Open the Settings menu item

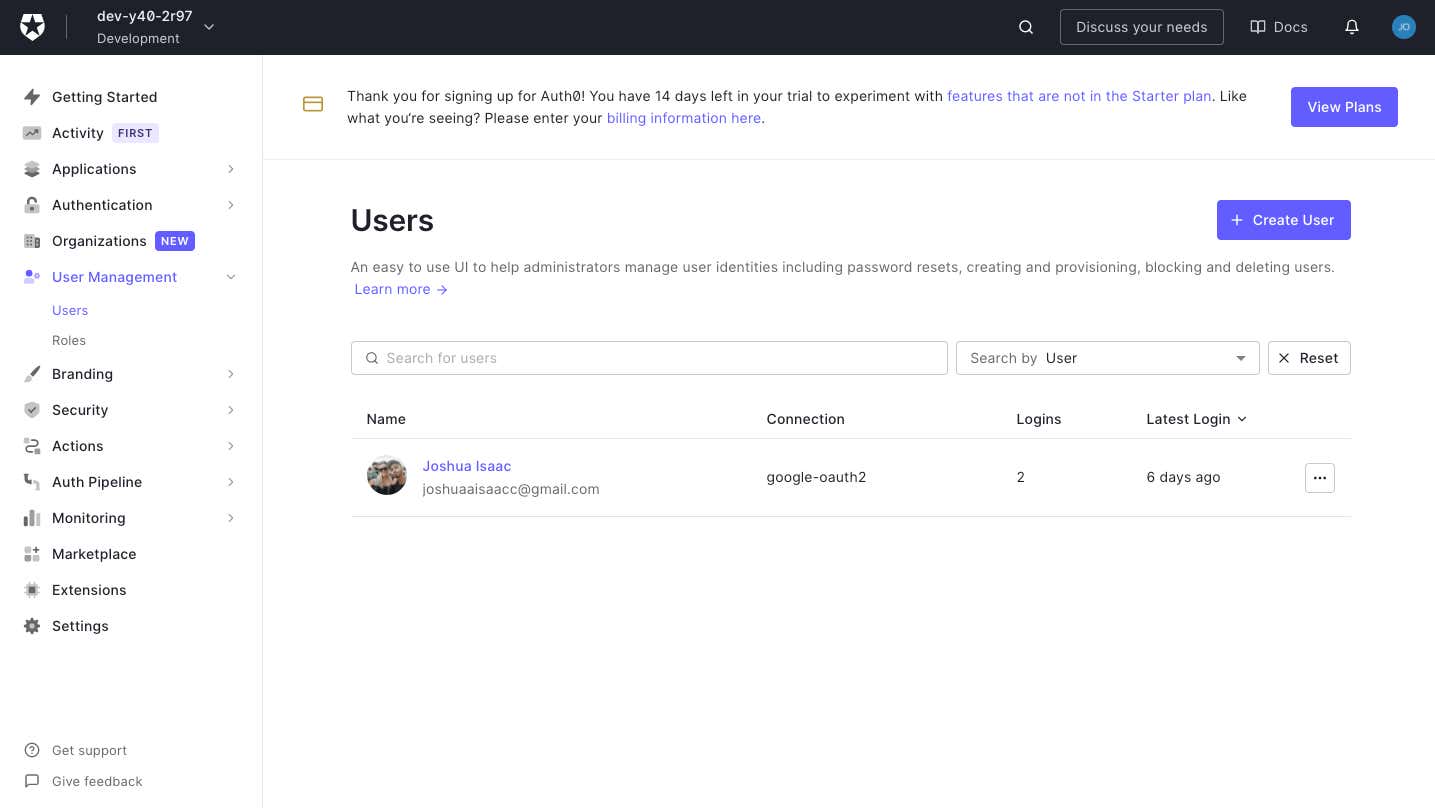tap(80, 626)
